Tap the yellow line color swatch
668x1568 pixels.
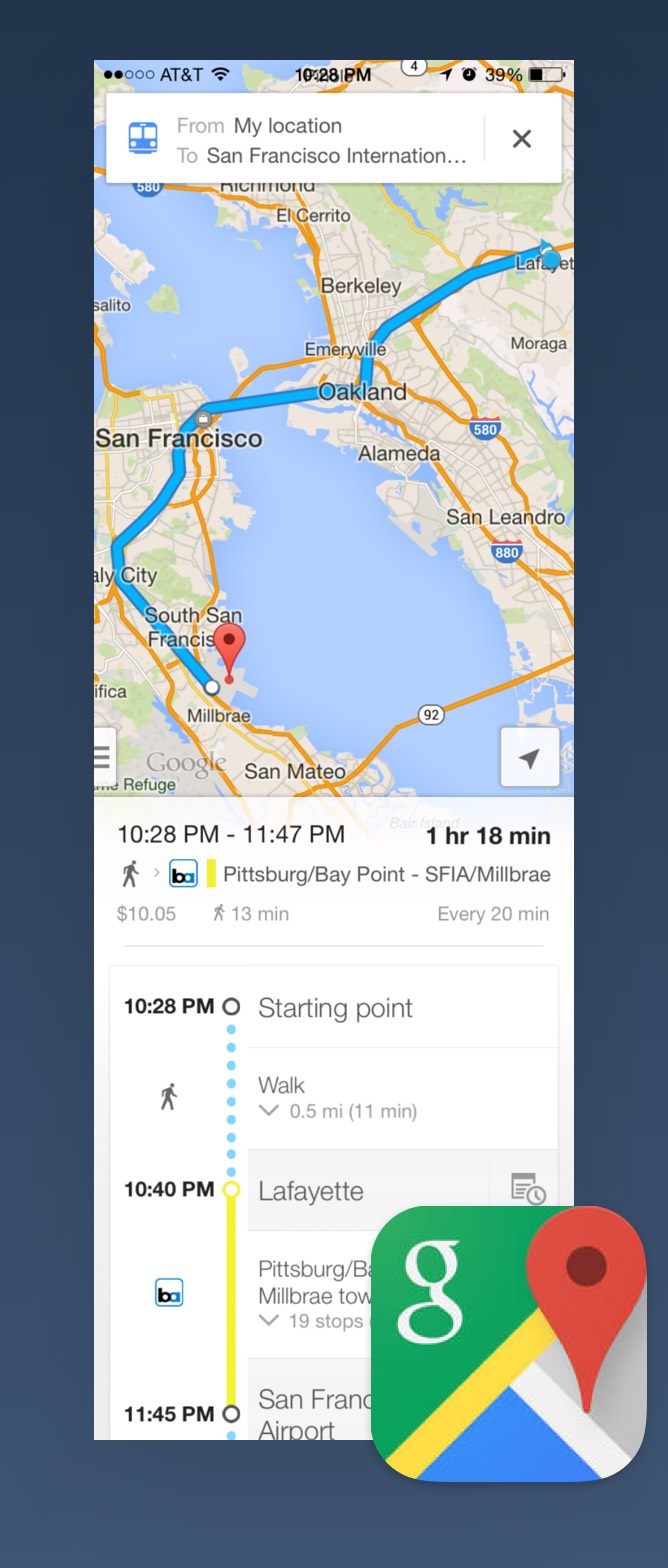click(211, 874)
